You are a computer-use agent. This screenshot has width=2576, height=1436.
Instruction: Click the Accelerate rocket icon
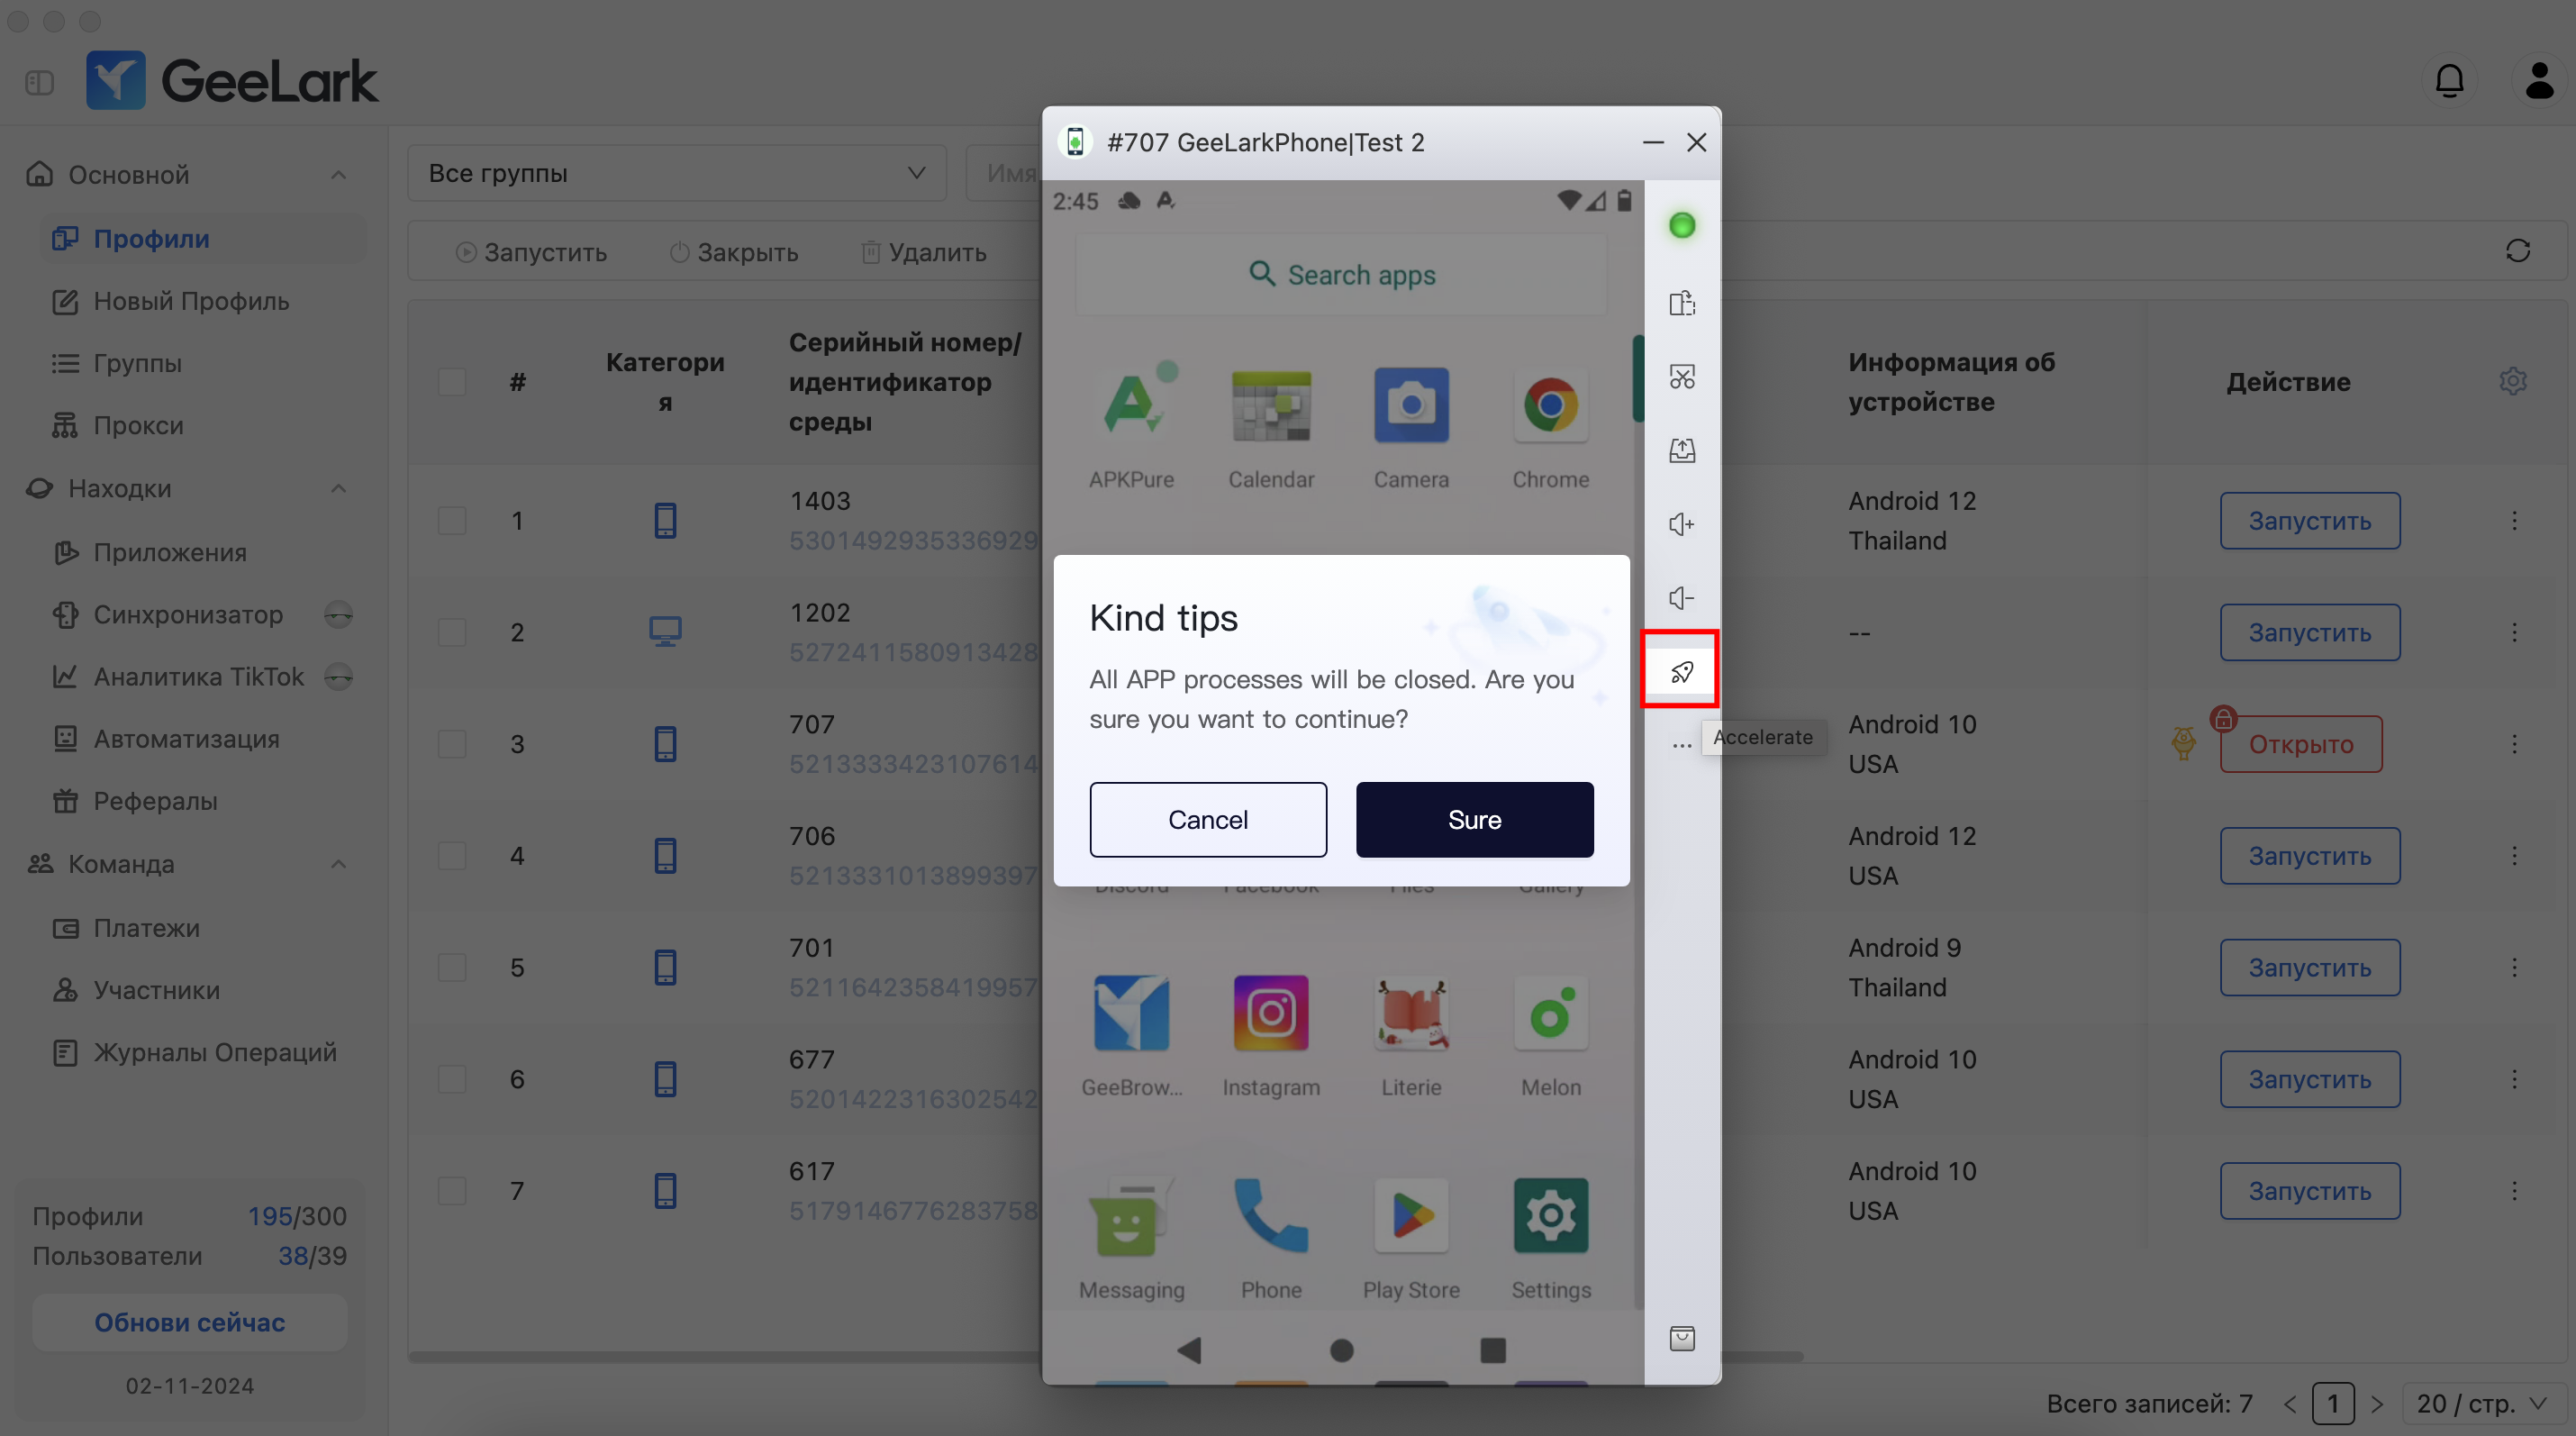(x=1681, y=670)
